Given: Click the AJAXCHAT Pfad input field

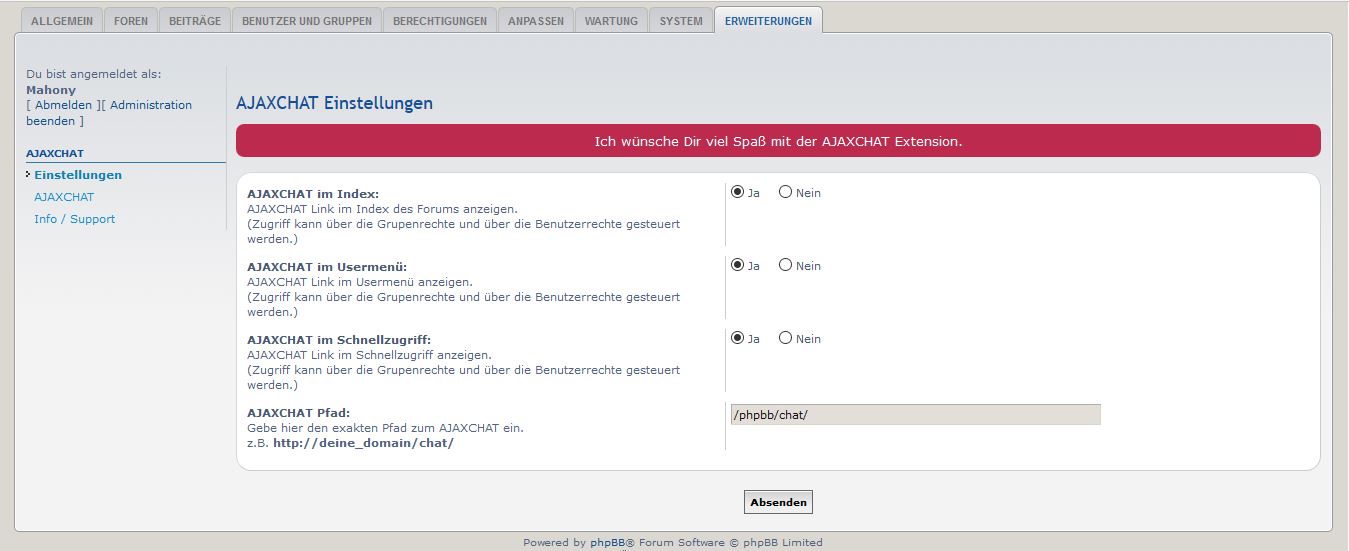Looking at the screenshot, I should pos(915,414).
